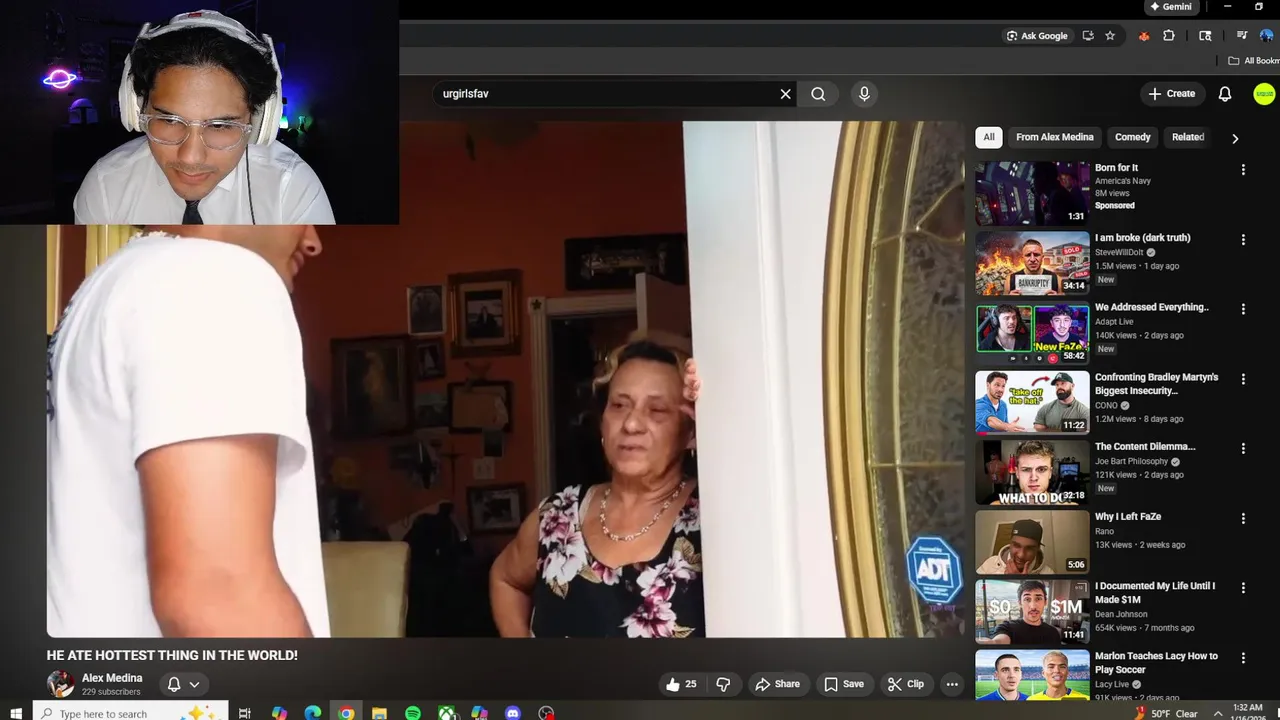Open I Documented My Life Until $1M title

(x=1155, y=593)
